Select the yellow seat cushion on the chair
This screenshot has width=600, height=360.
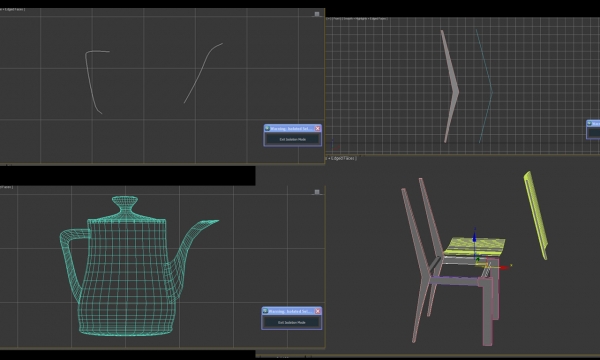click(474, 247)
